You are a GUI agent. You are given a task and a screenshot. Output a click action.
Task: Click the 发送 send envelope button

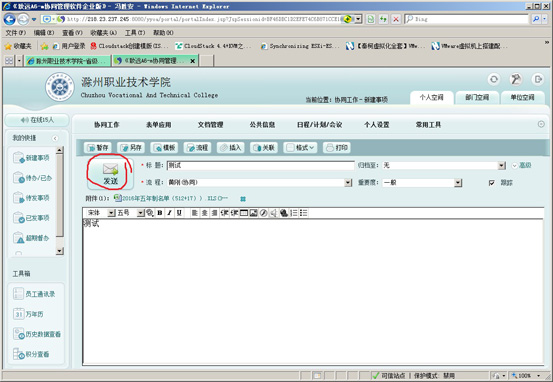[110, 174]
